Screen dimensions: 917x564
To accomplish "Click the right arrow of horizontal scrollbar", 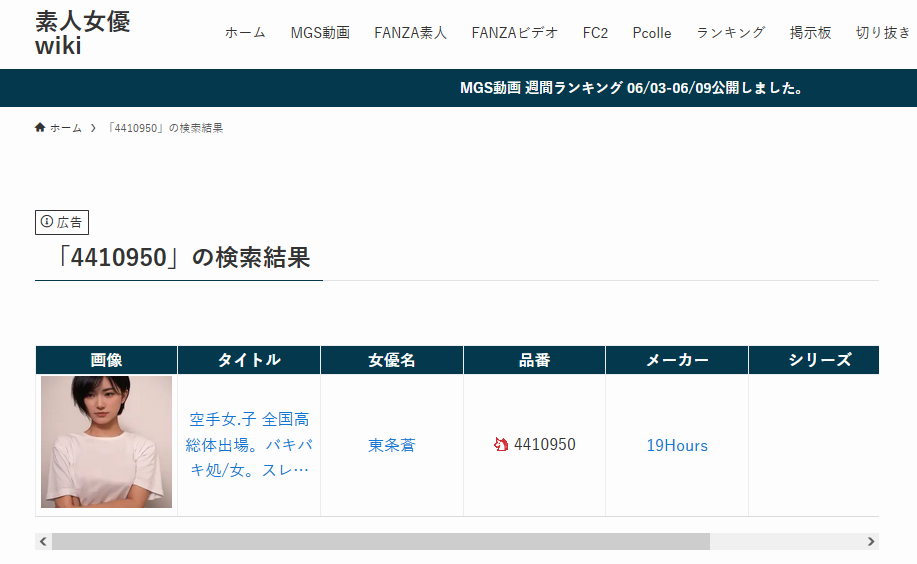I will pyautogui.click(x=871, y=542).
